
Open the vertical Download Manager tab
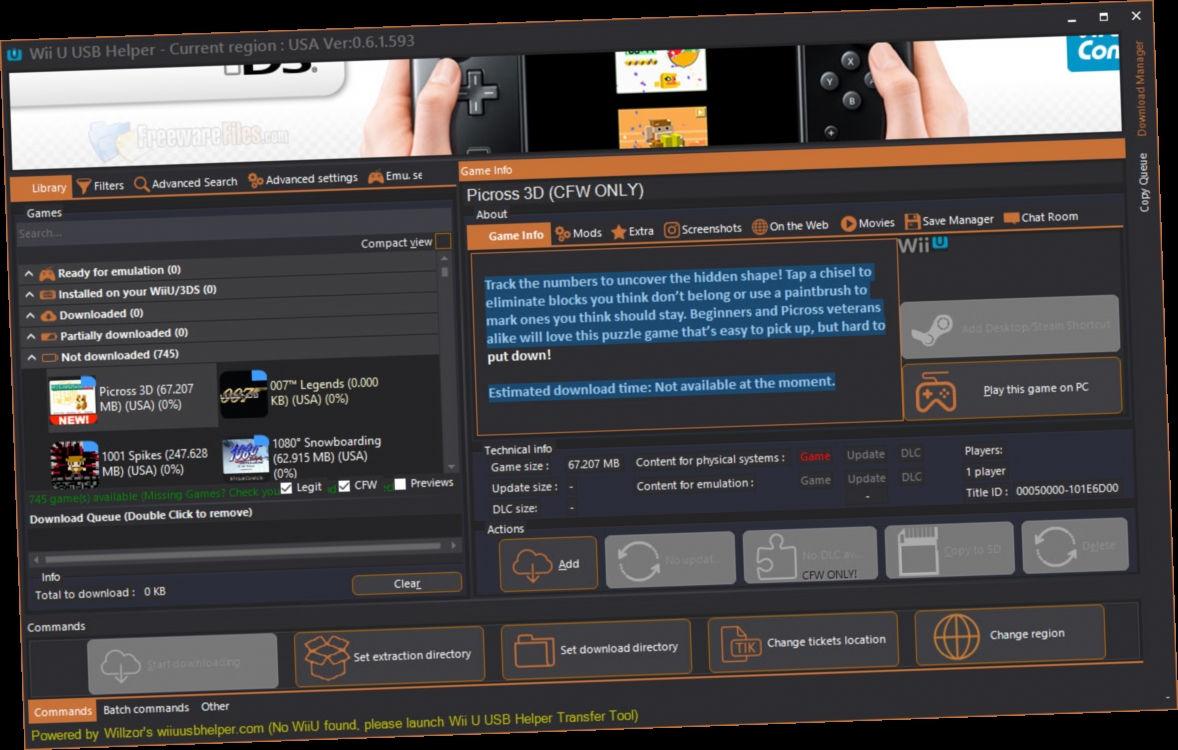point(1140,89)
